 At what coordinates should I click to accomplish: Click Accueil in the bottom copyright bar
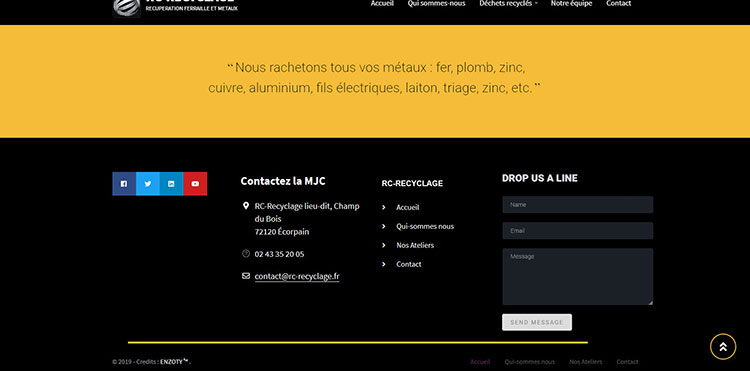pyautogui.click(x=480, y=362)
